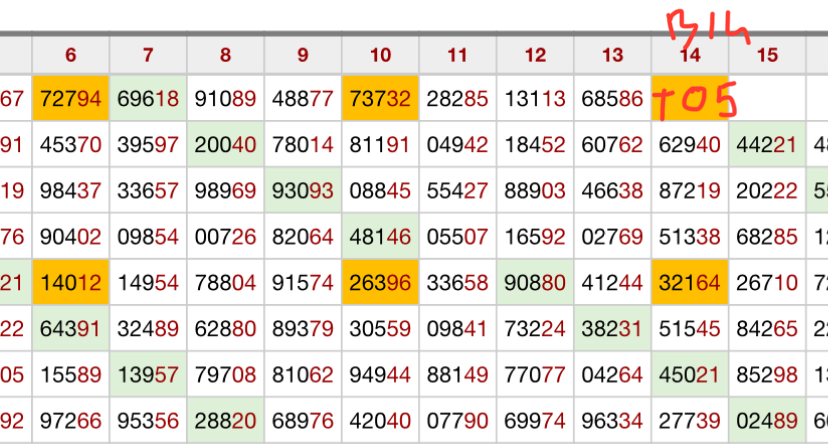Click the green cell 48146

click(x=380, y=237)
